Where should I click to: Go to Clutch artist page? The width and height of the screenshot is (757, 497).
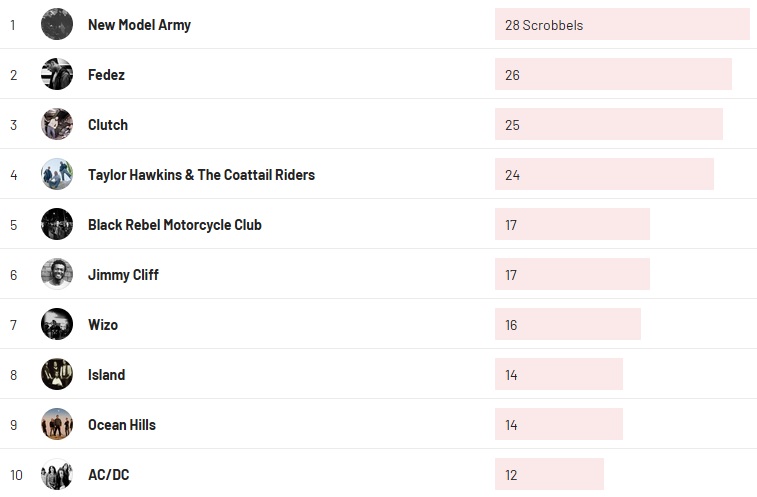coord(108,125)
